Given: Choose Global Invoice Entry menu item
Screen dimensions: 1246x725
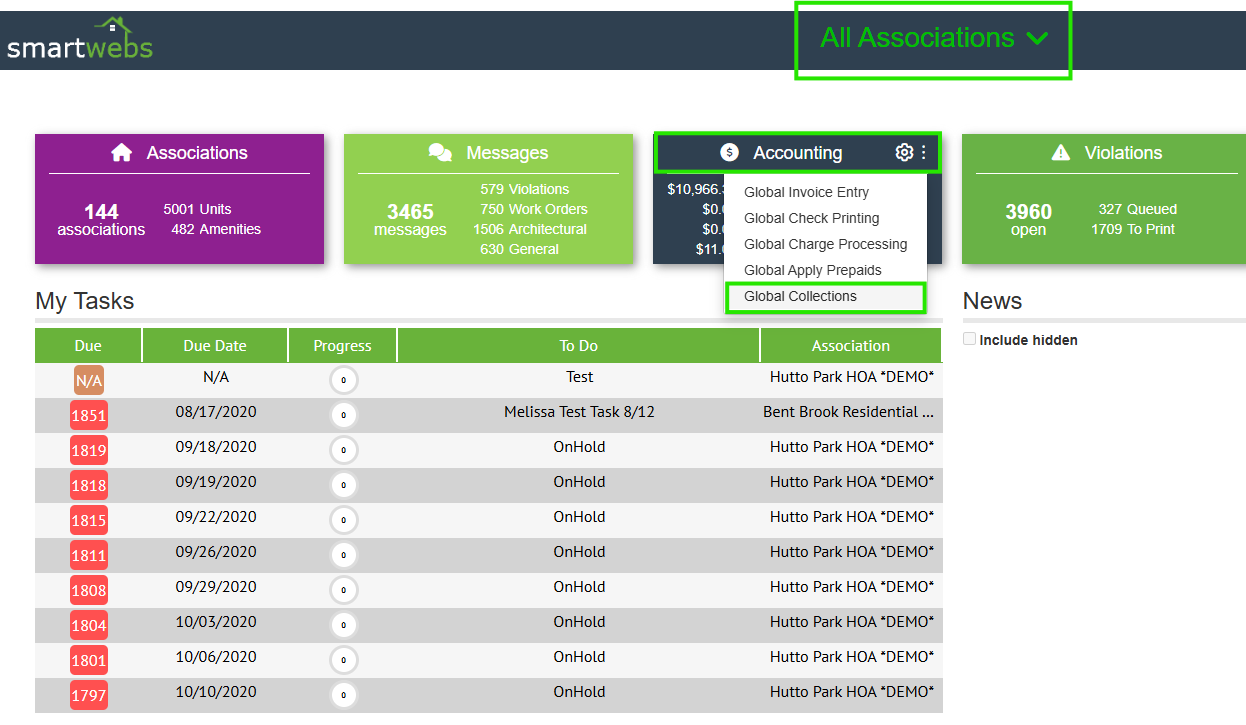Looking at the screenshot, I should [x=806, y=192].
